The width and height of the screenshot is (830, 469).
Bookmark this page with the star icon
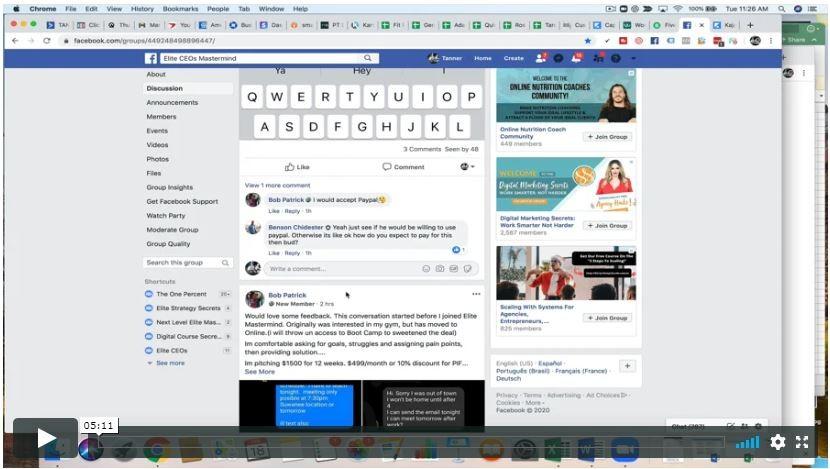coord(588,41)
